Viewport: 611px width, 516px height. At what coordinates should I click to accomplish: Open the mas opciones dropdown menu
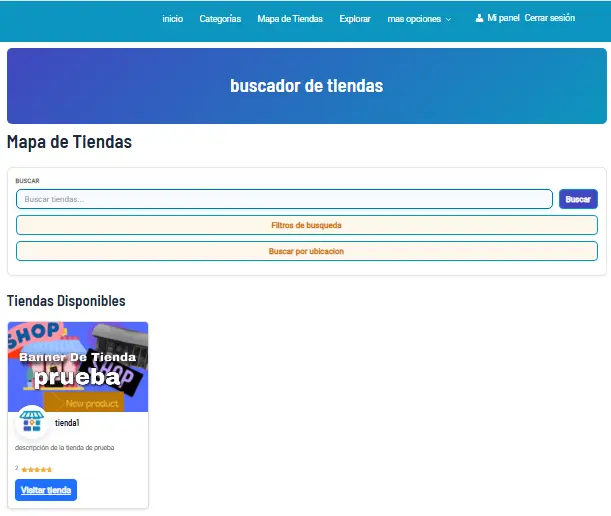(414, 19)
